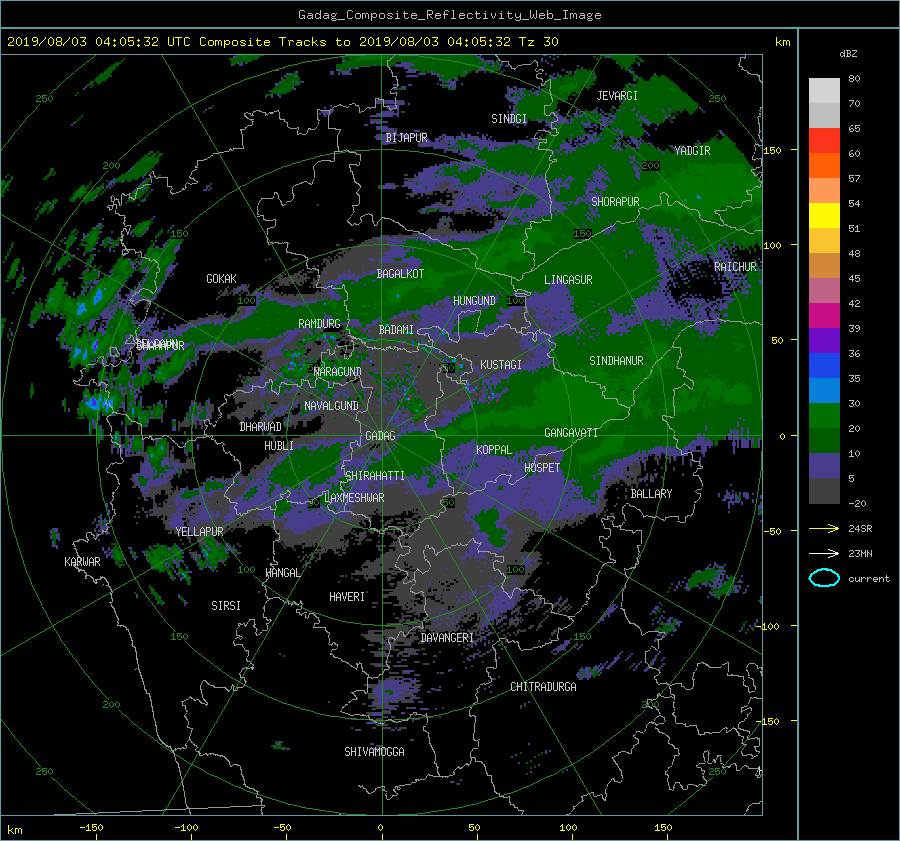Click the HUNGUND city label

(474, 301)
